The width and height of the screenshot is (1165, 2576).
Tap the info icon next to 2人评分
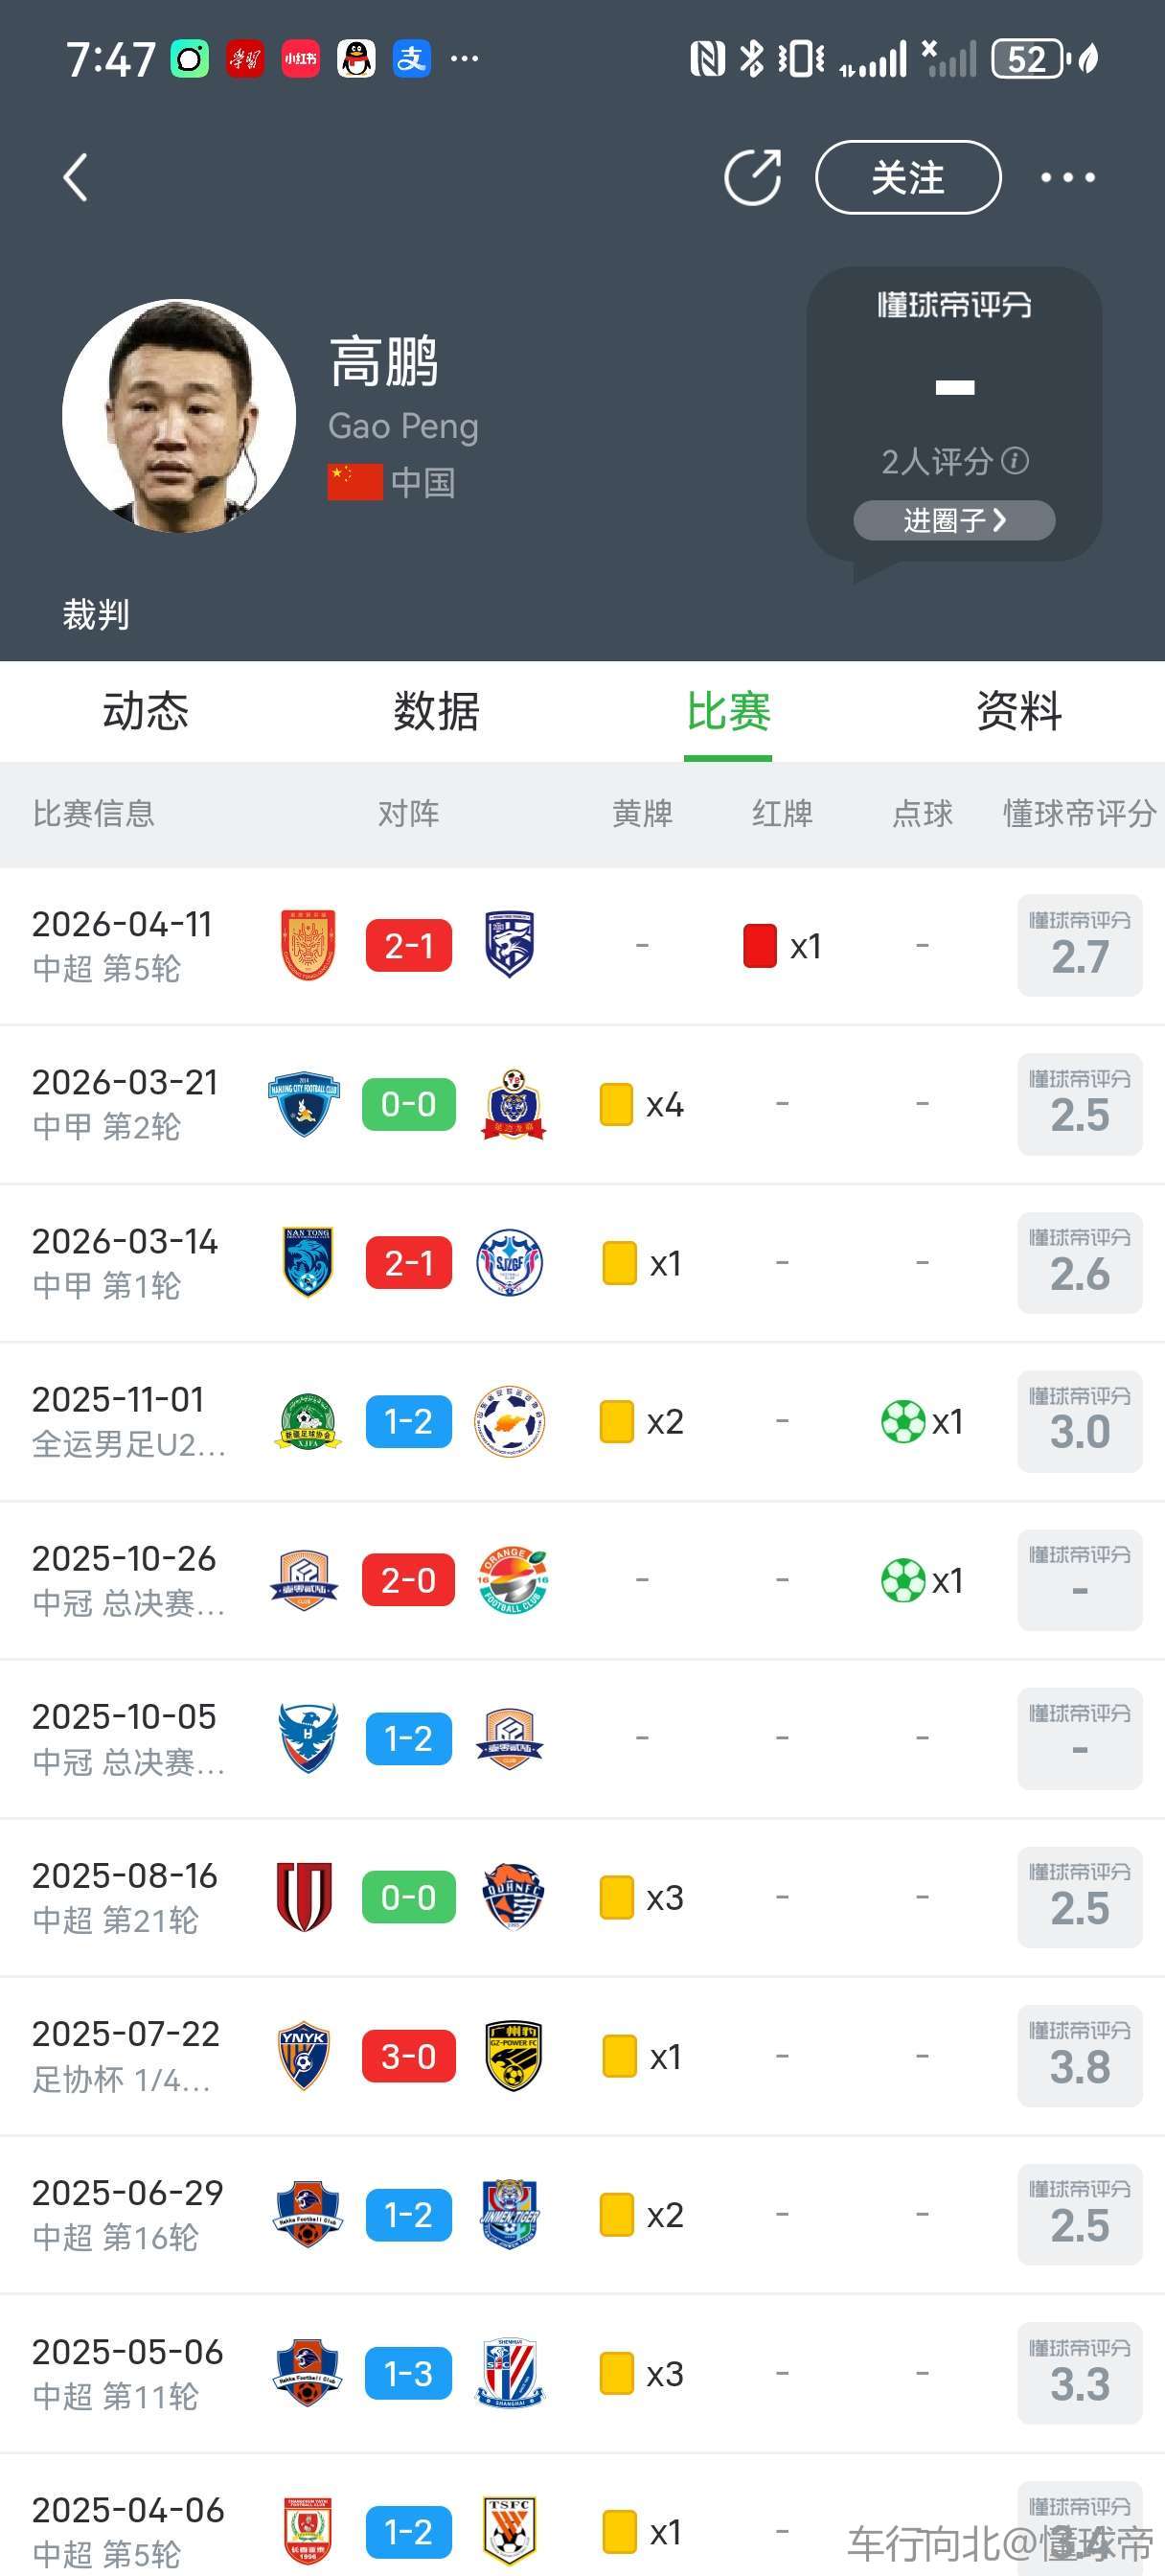(x=1015, y=461)
